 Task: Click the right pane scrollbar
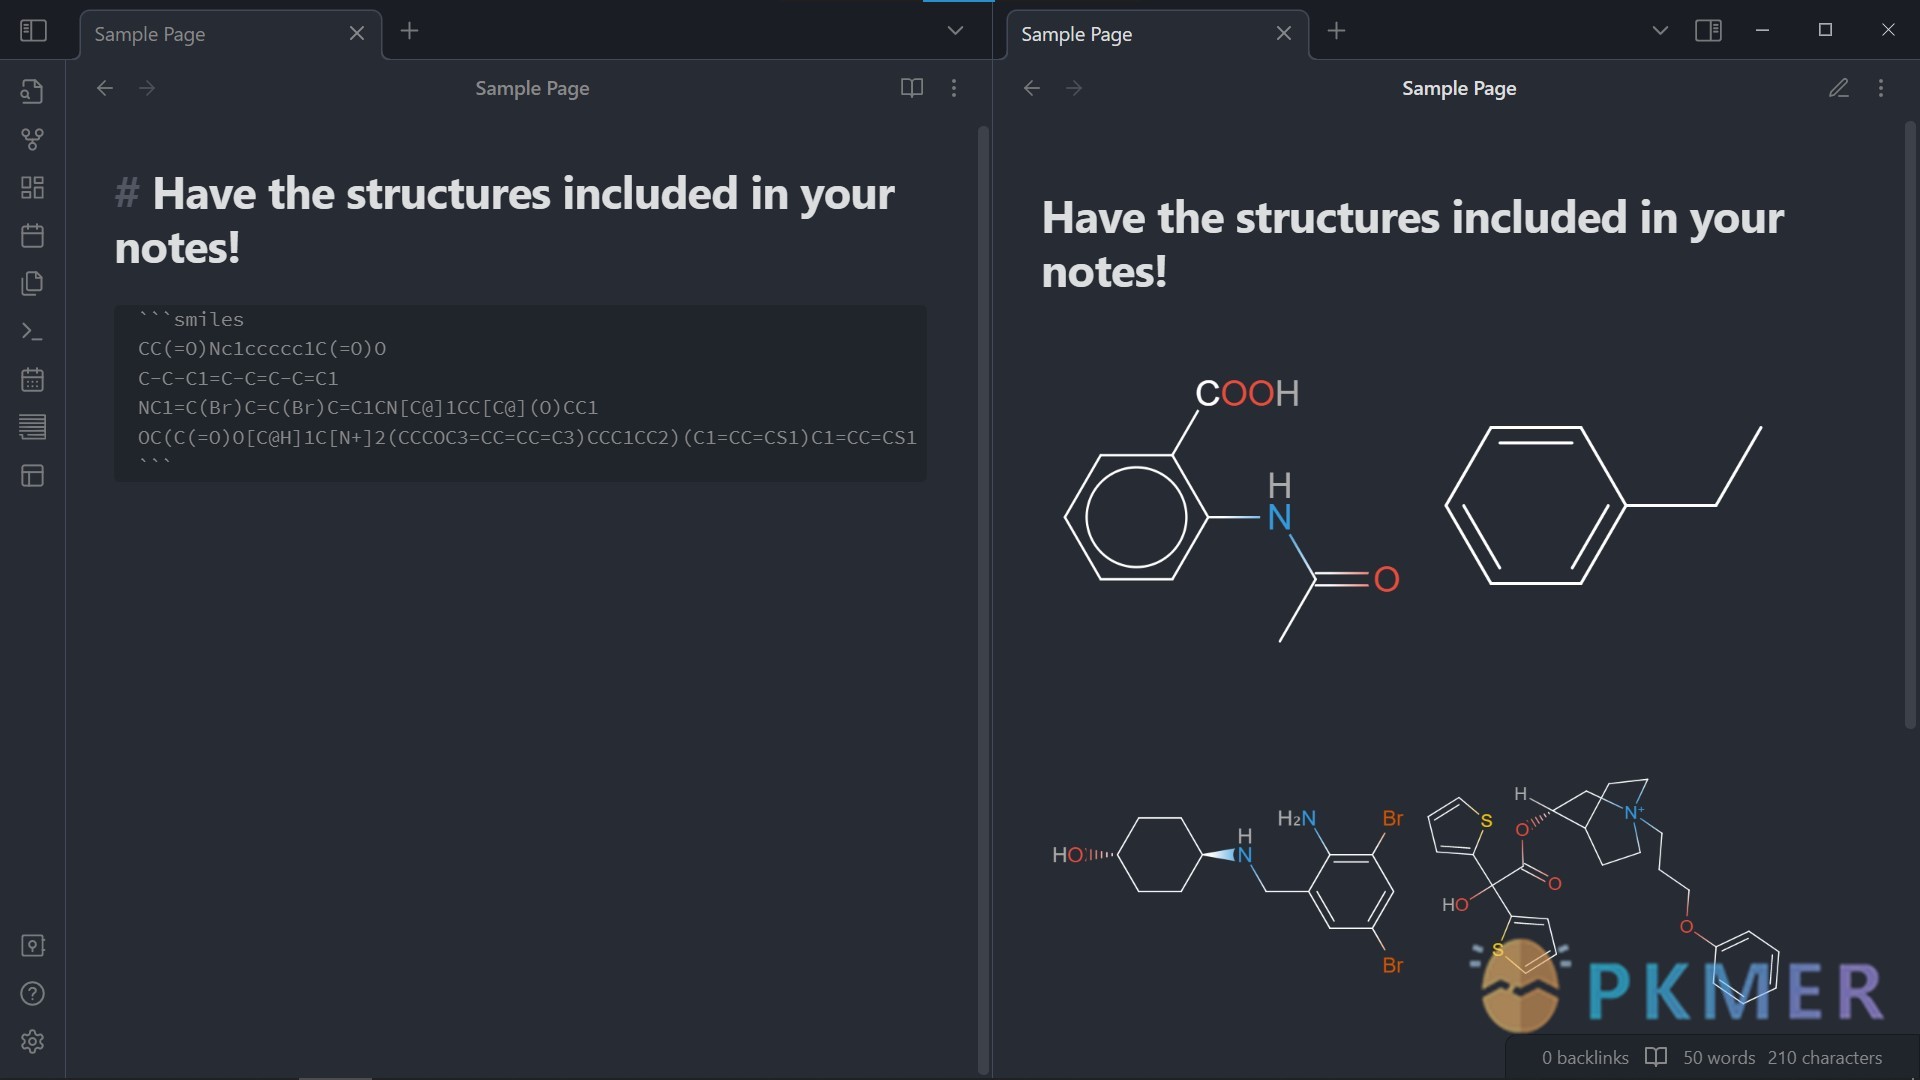point(1910,425)
